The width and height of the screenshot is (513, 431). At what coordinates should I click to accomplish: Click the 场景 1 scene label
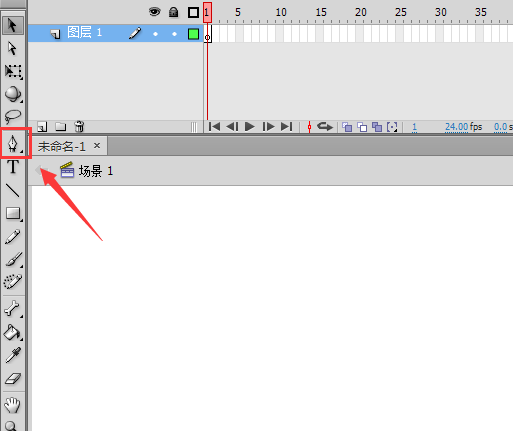(x=96, y=171)
